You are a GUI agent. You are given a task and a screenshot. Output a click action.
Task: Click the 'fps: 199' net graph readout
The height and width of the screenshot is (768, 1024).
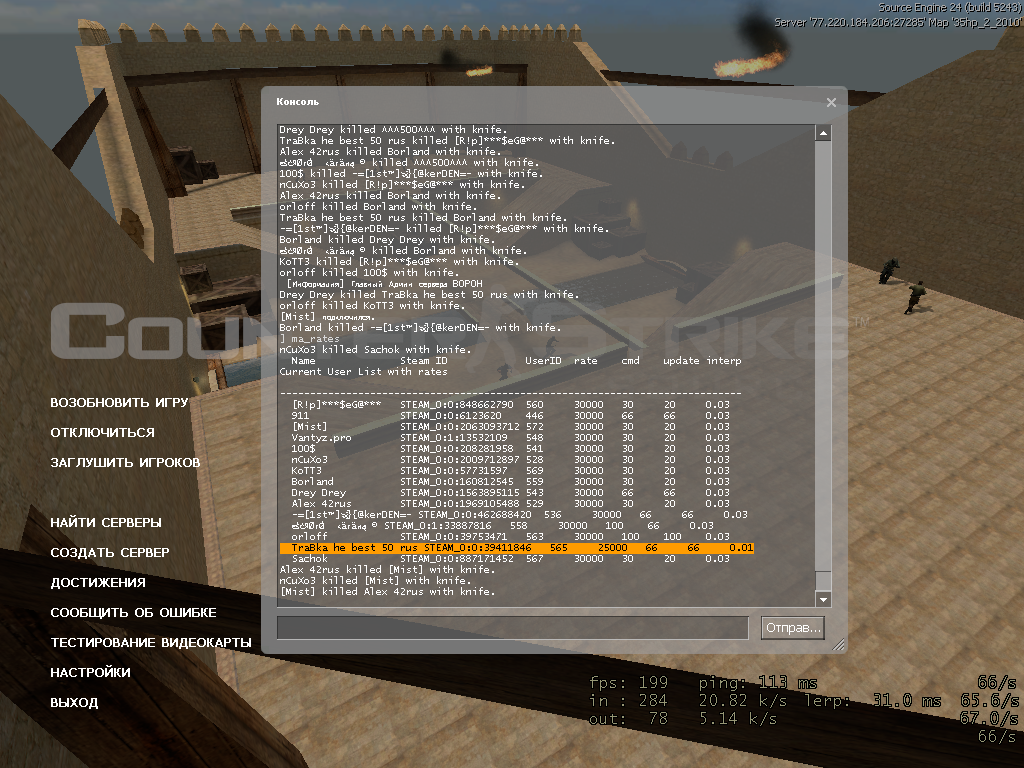628,683
